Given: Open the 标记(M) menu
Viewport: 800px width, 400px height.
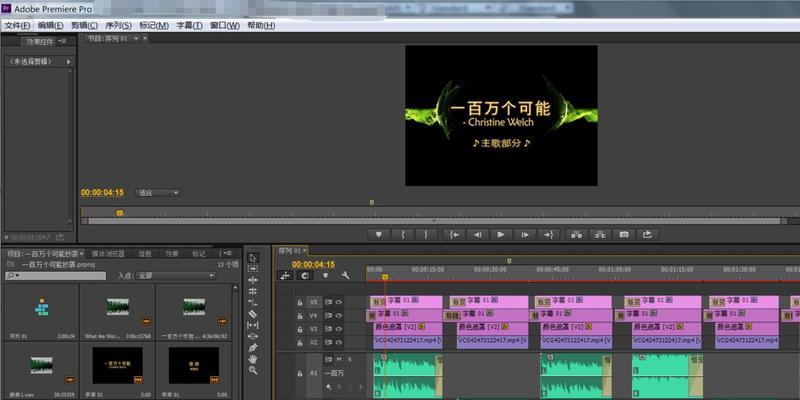Looking at the screenshot, I should click(x=154, y=26).
